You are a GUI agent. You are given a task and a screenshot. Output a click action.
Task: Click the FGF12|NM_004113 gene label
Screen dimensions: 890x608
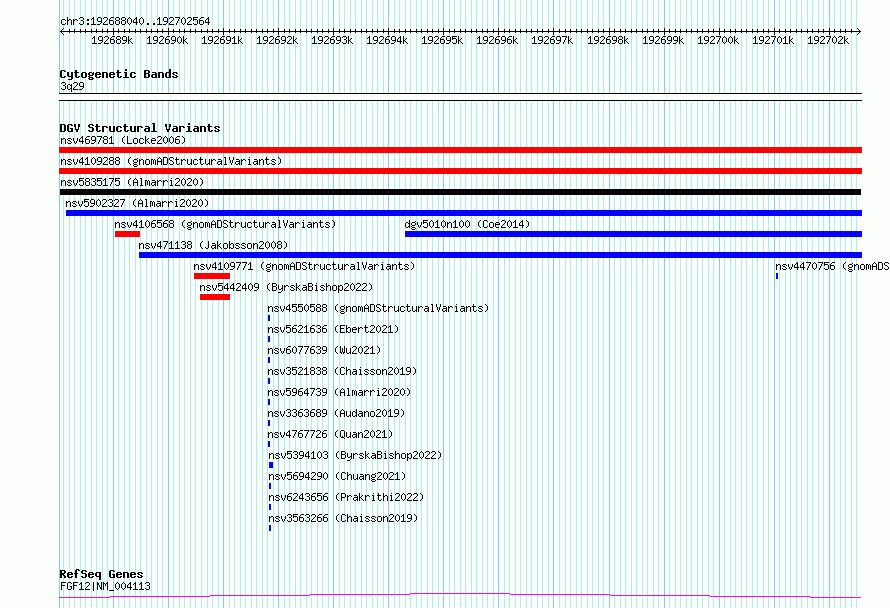[105, 586]
